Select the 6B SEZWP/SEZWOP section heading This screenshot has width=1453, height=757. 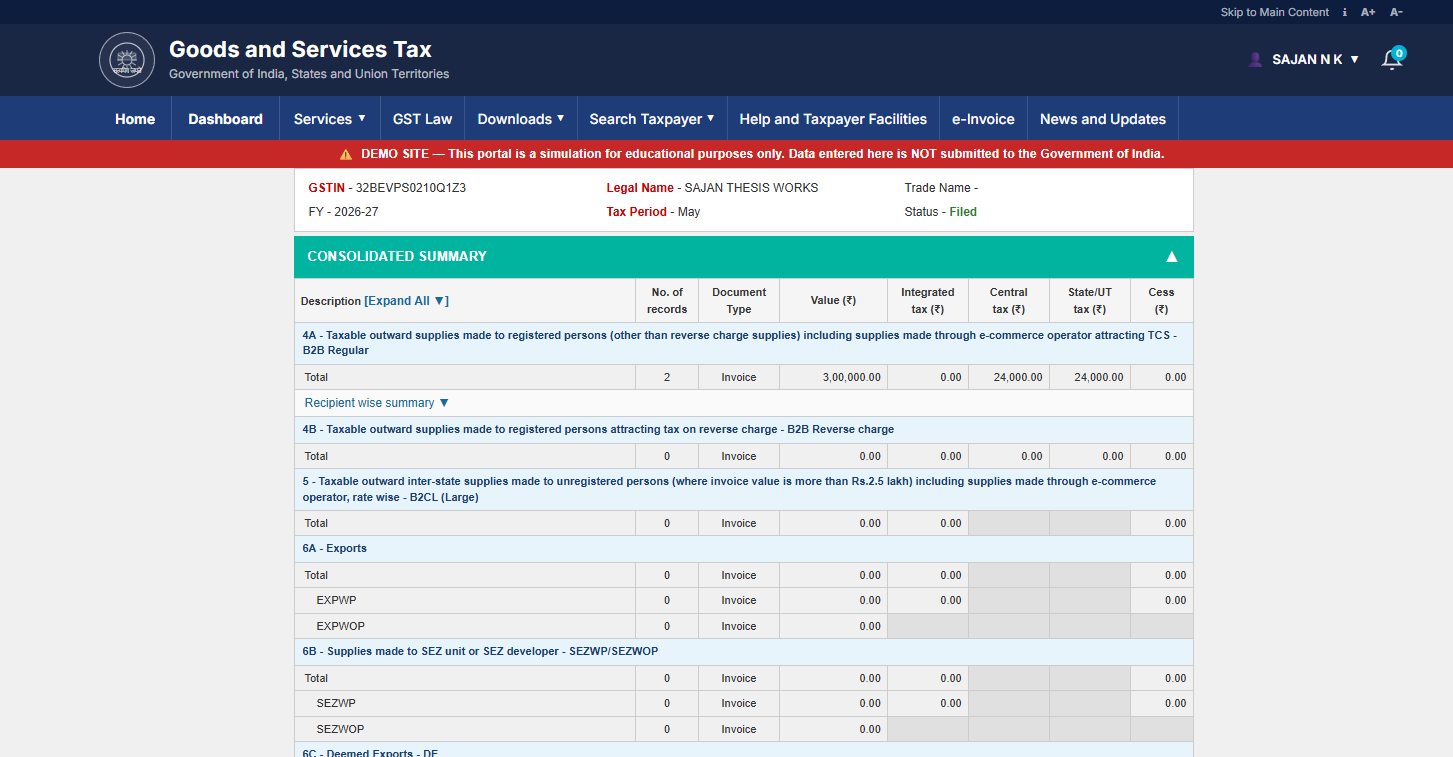coord(744,652)
